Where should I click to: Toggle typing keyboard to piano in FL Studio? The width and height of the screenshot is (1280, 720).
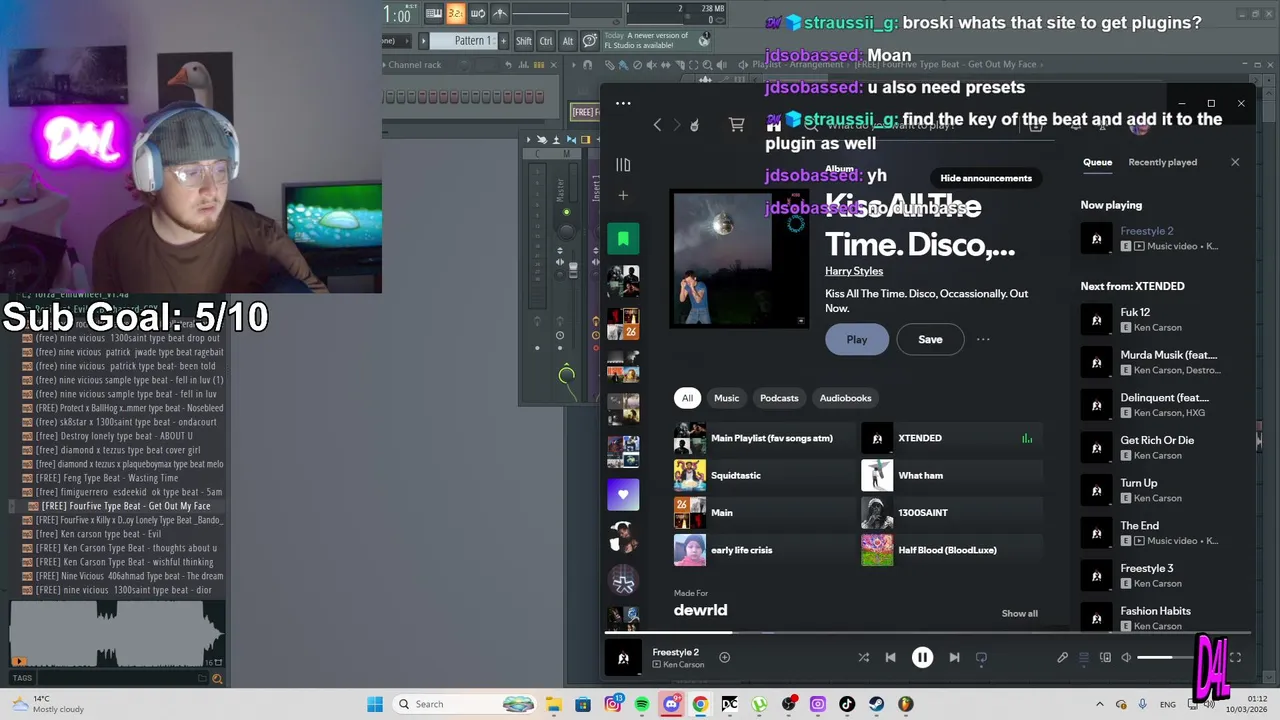(x=434, y=13)
